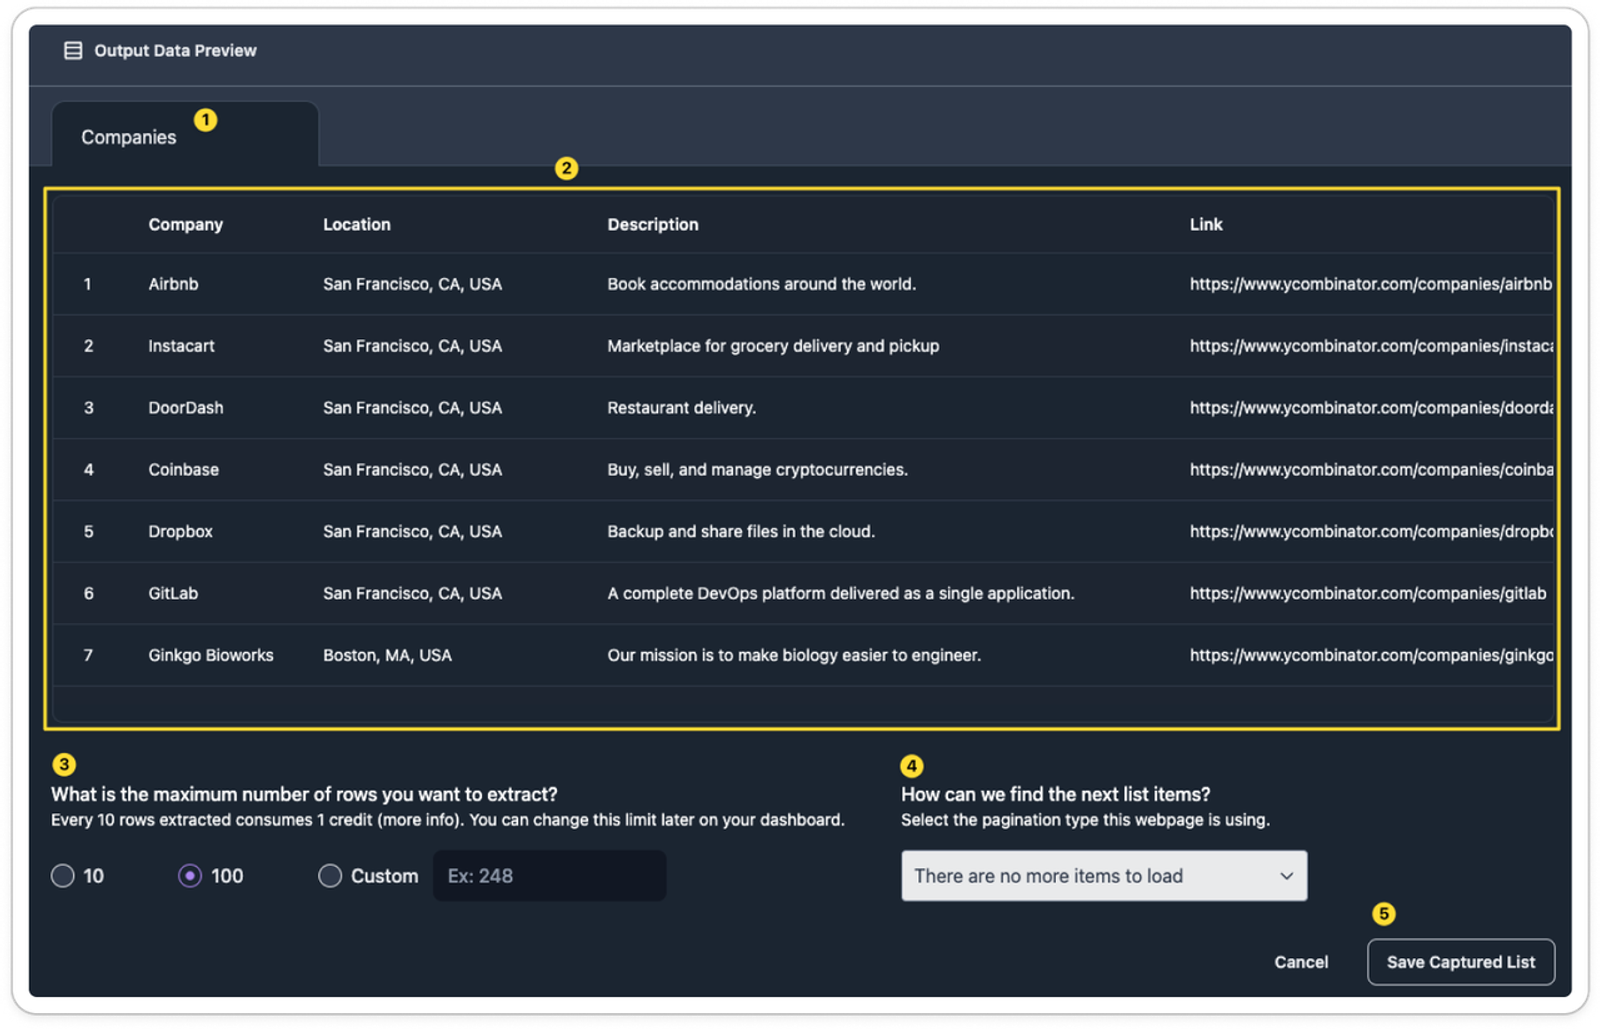Click the Location column header

coord(357,225)
